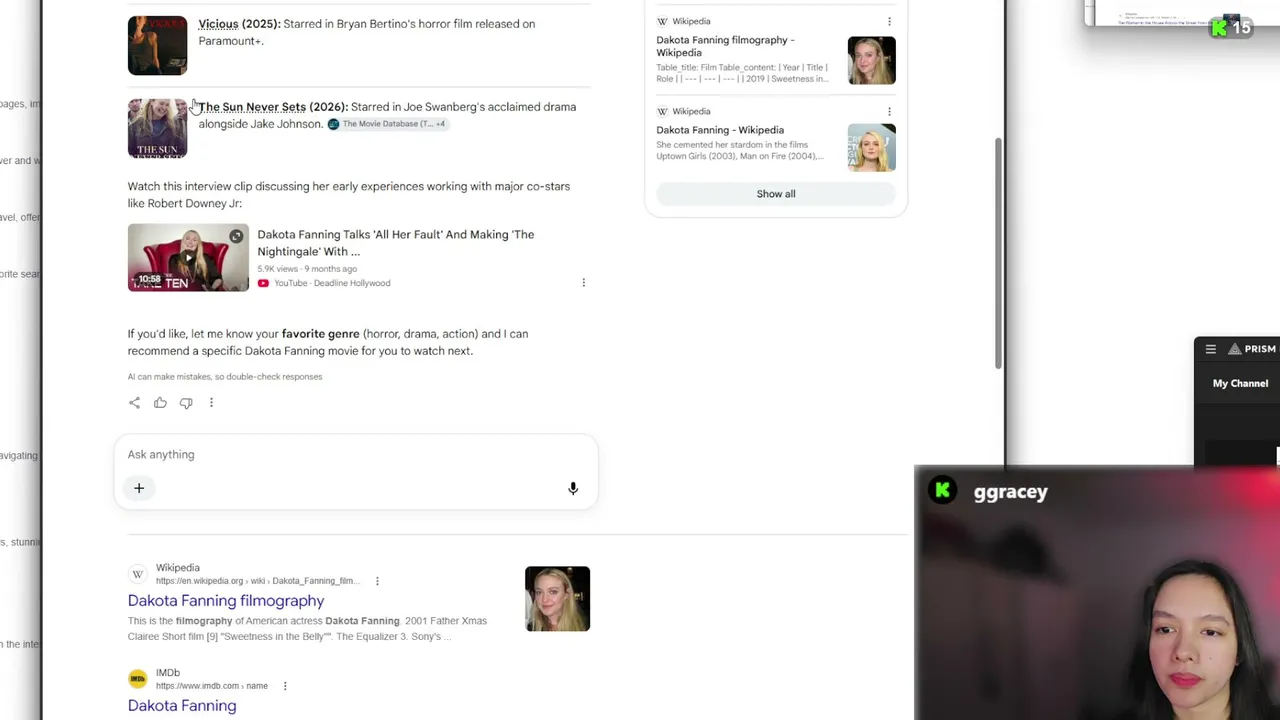Image resolution: width=1280 pixels, height=720 pixels.
Task: Open the three-dot menu next to the IMDb result URL
Action: 285,686
